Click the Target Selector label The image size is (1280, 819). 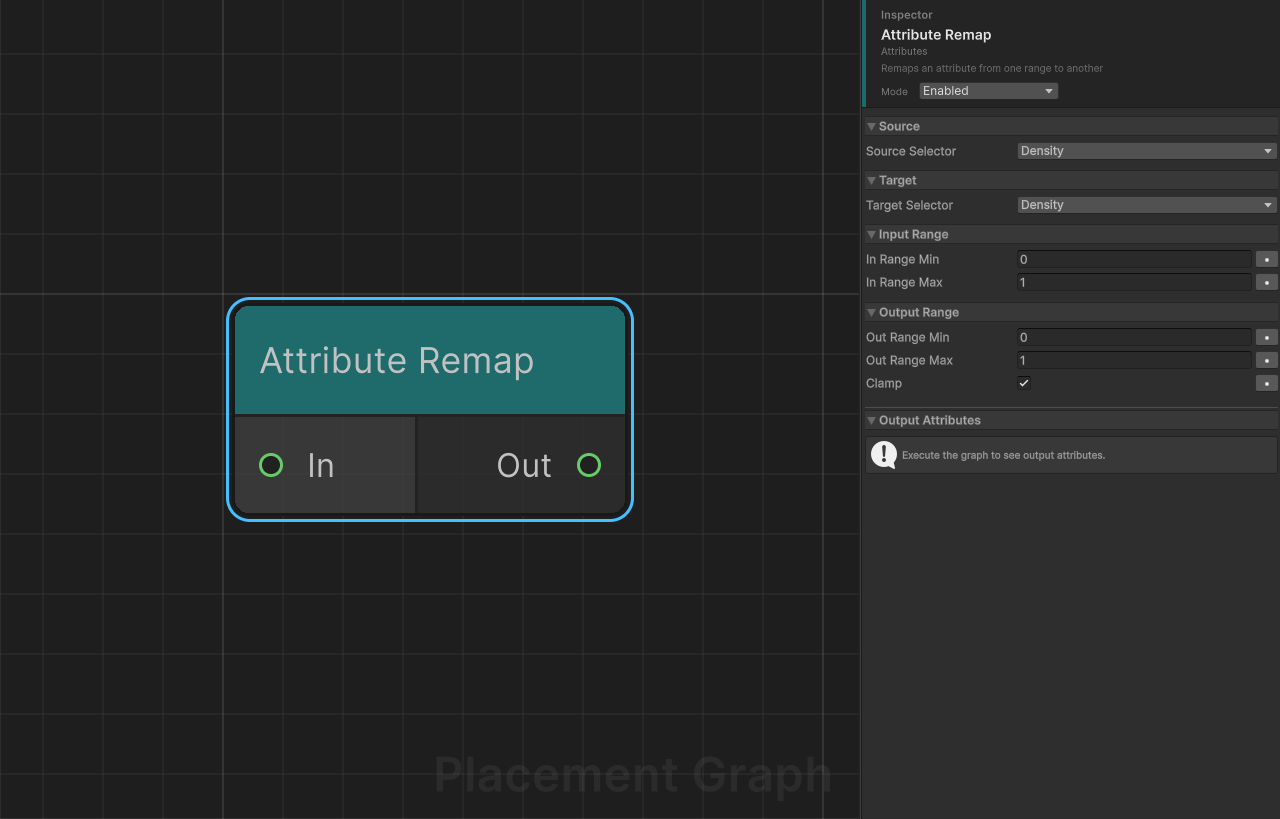pos(909,205)
